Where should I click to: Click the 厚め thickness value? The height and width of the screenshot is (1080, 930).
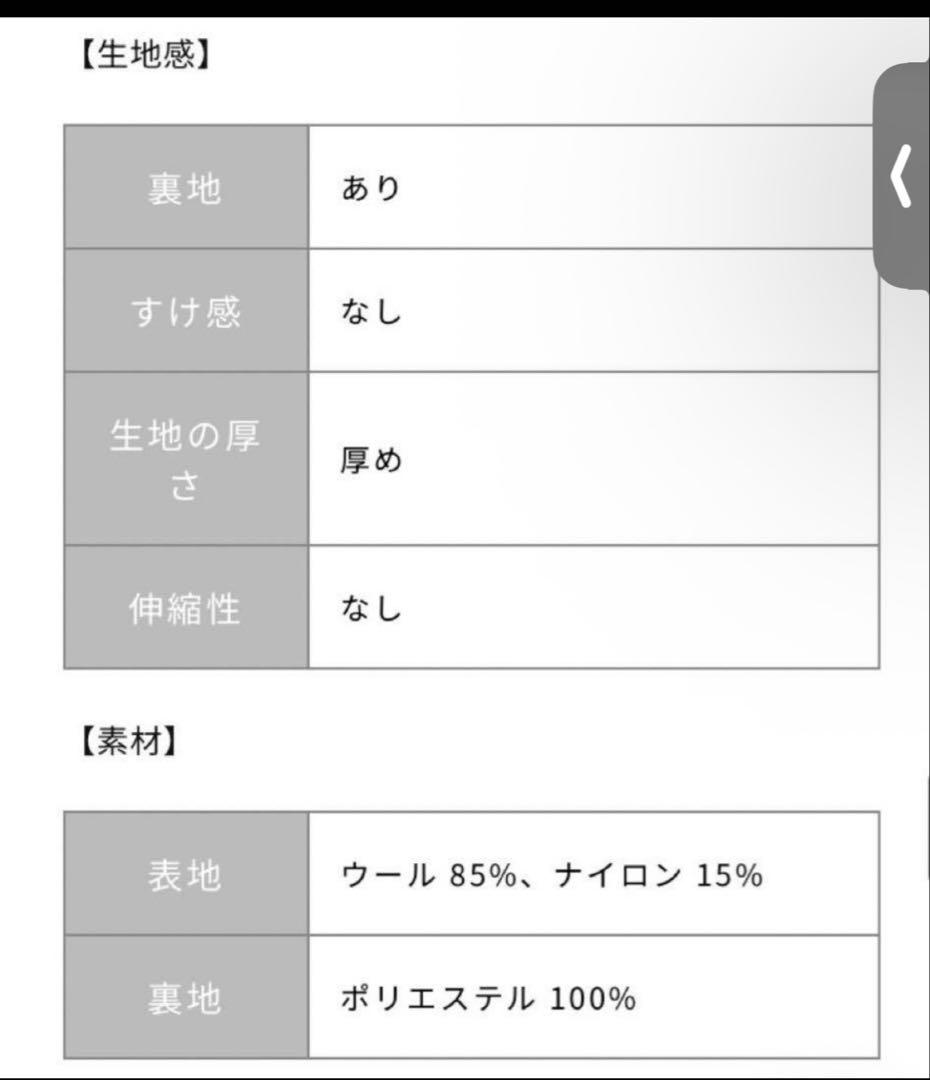pos(370,462)
